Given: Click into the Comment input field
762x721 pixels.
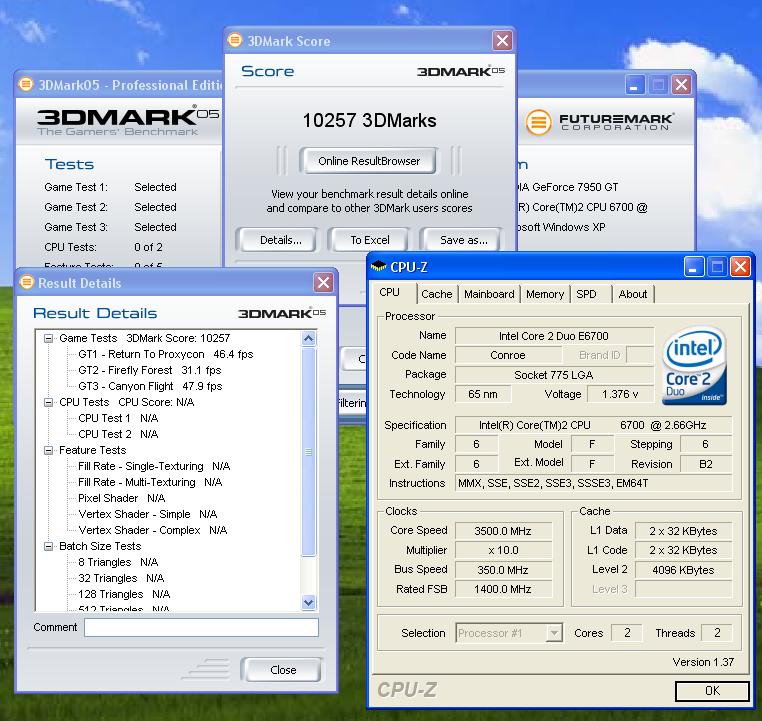Looking at the screenshot, I should (x=201, y=627).
